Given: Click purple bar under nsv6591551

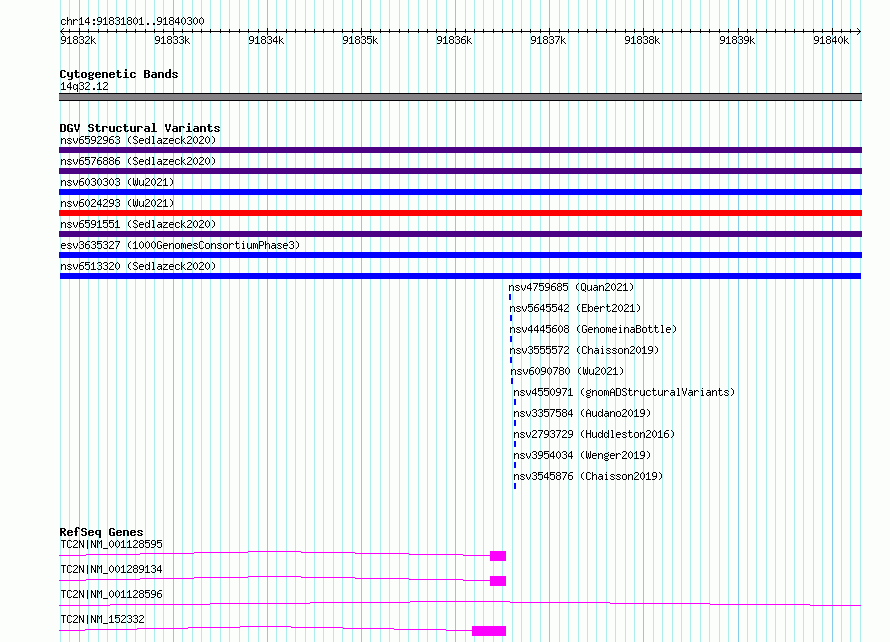Looking at the screenshot, I should 460,234.
